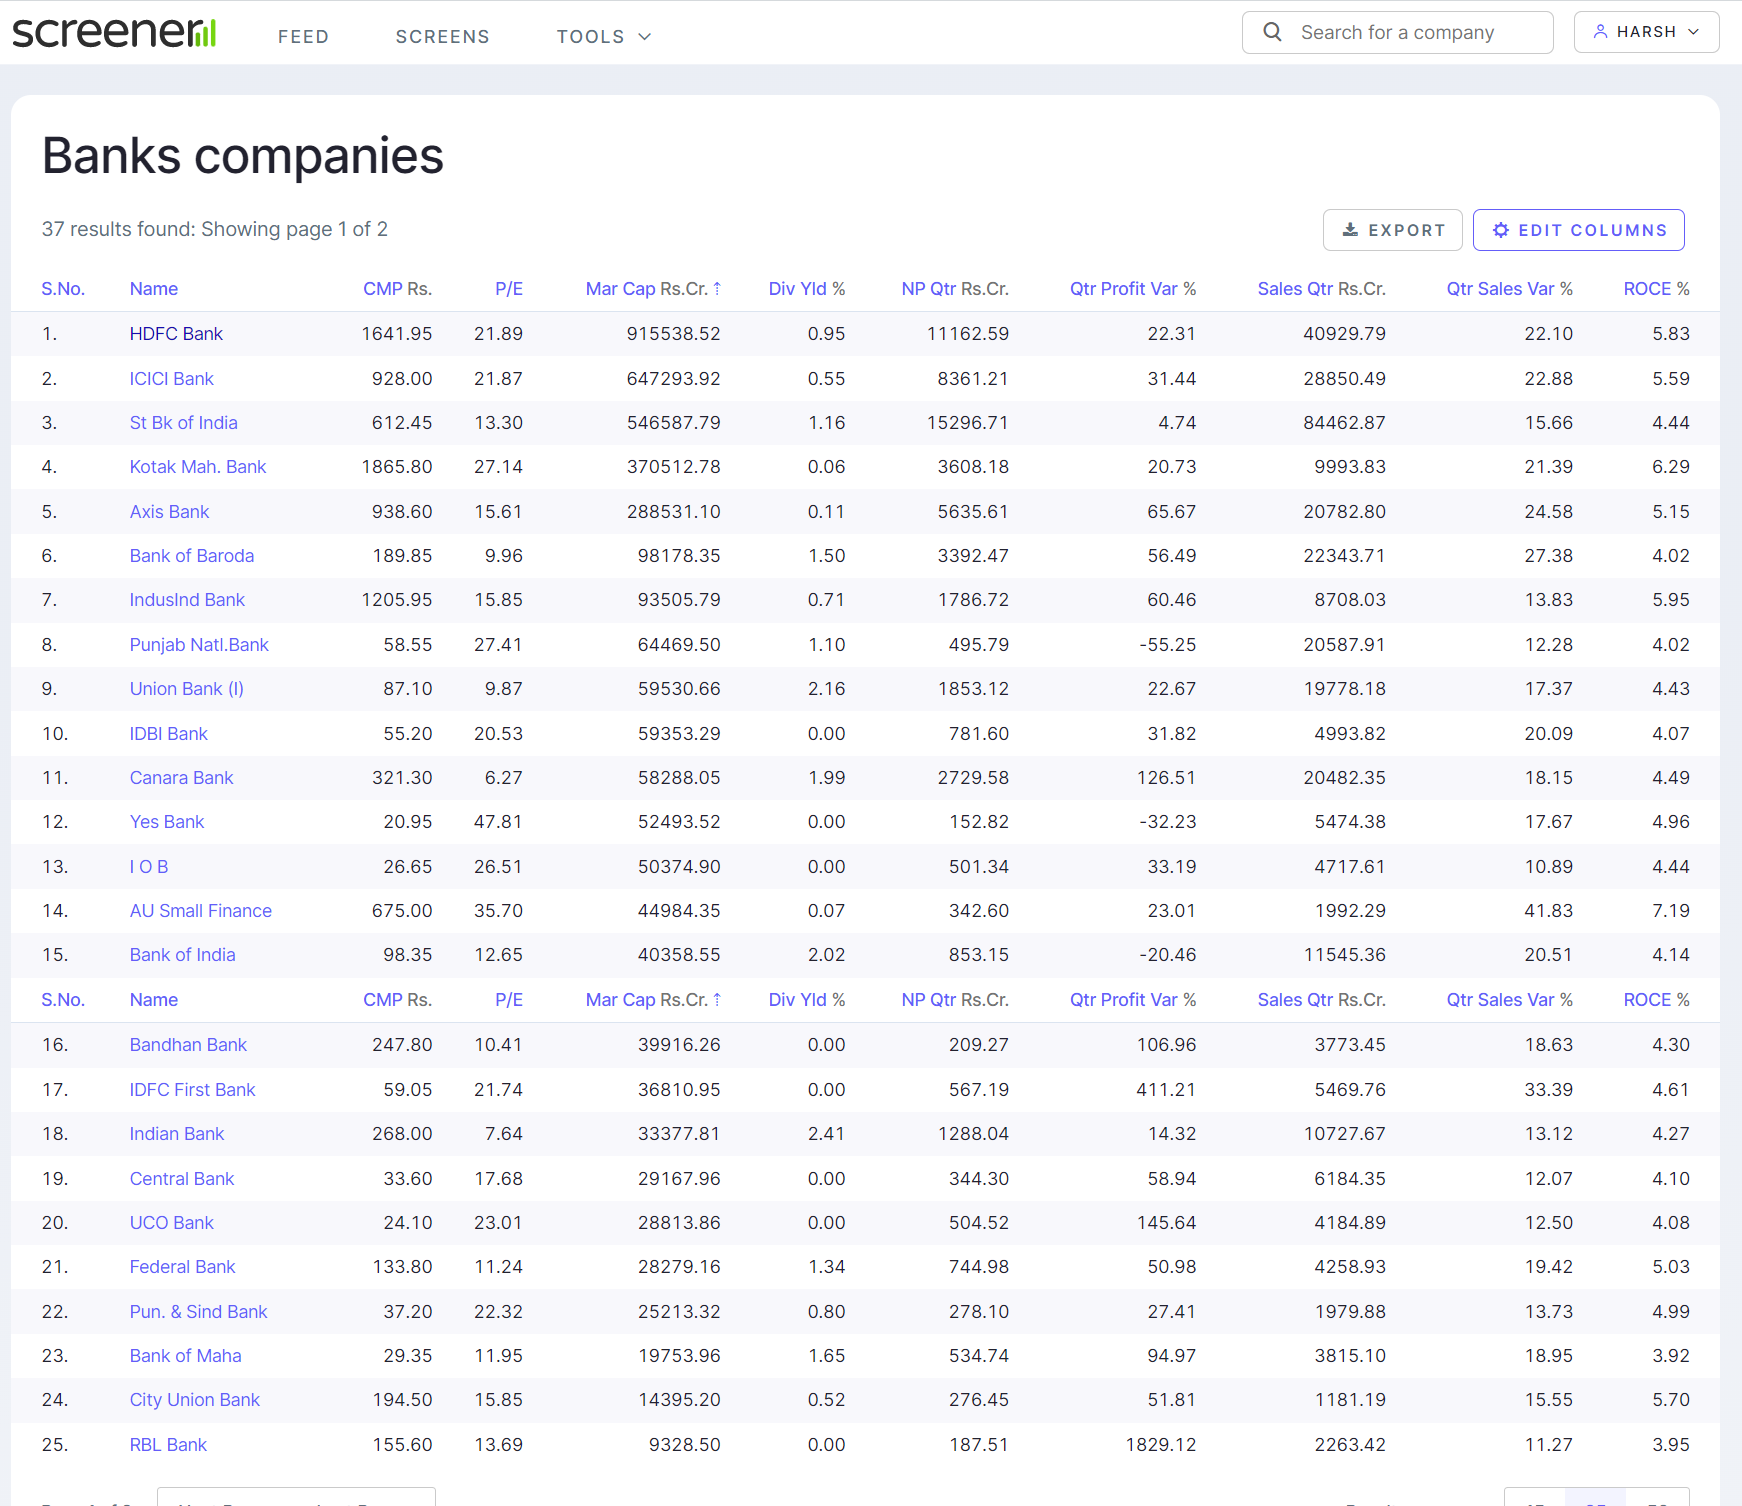Open ICICI Bank company page
1742x1506 pixels.
pyautogui.click(x=172, y=379)
